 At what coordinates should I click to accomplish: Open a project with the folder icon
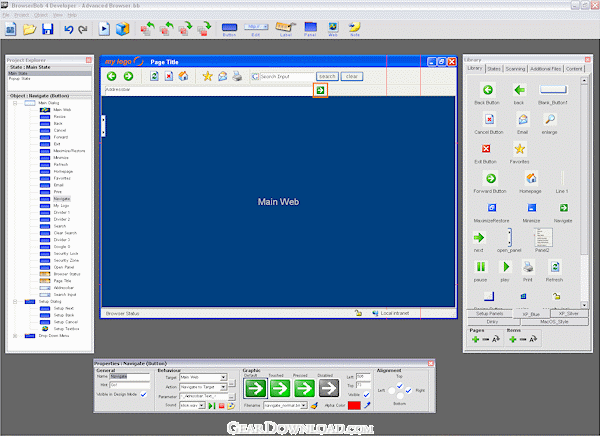click(29, 29)
